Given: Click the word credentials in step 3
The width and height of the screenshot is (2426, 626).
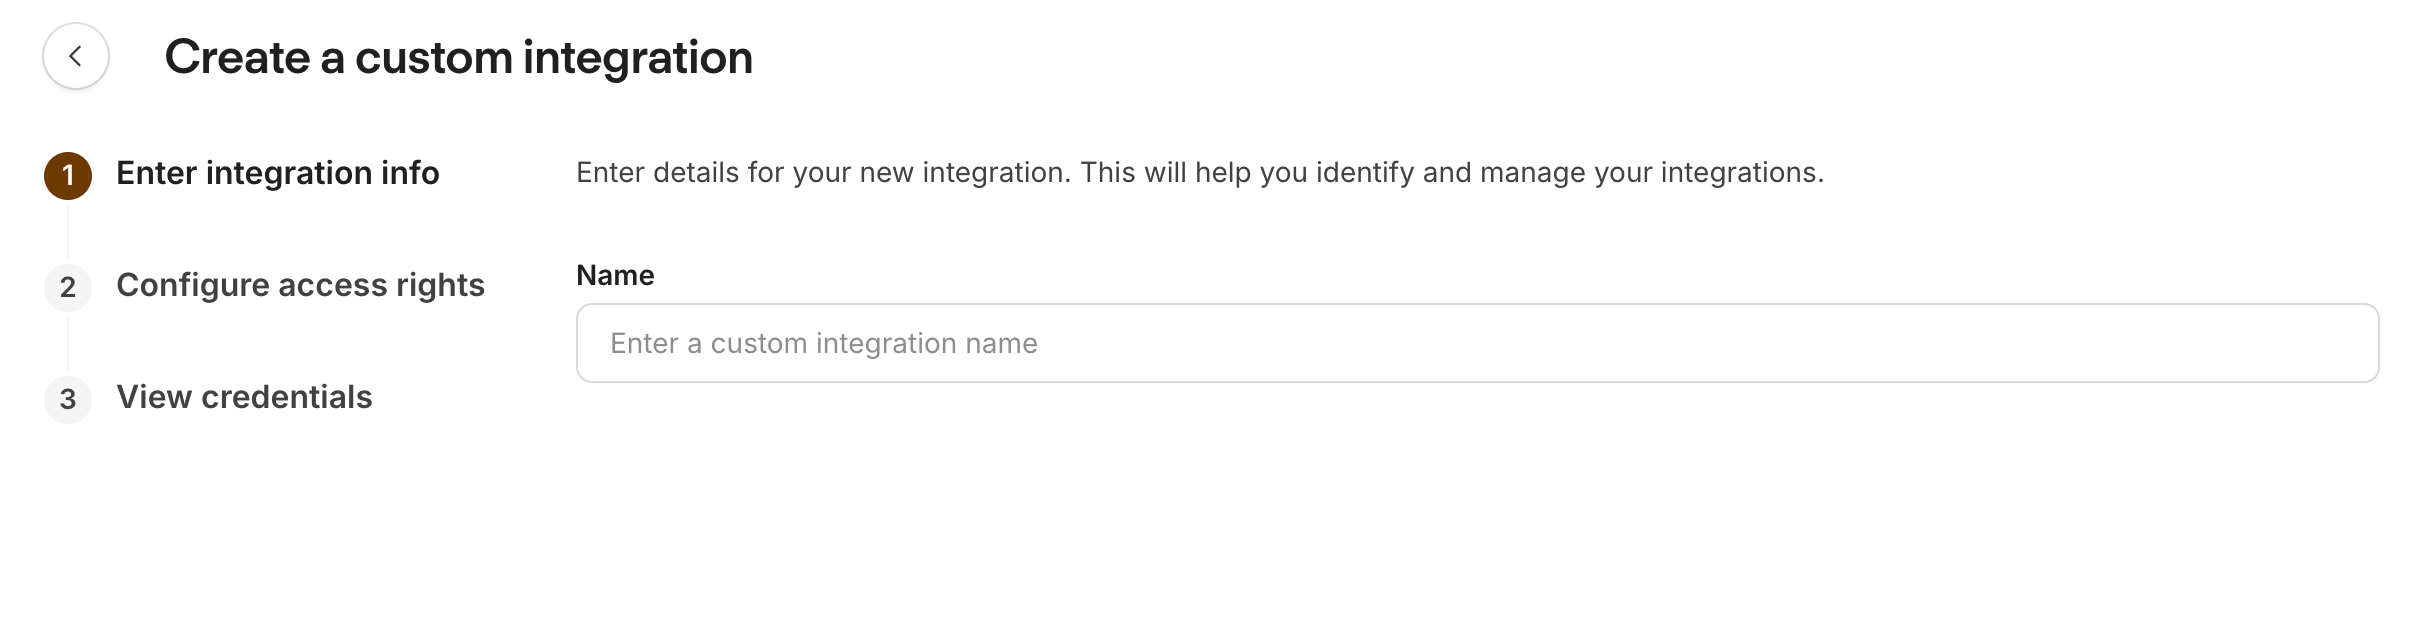Looking at the screenshot, I should point(286,397).
